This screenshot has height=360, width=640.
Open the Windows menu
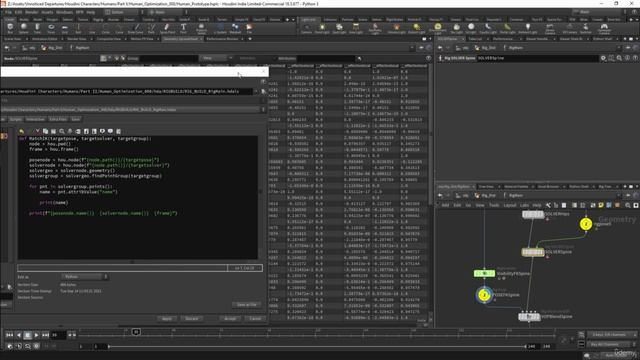click(64, 12)
